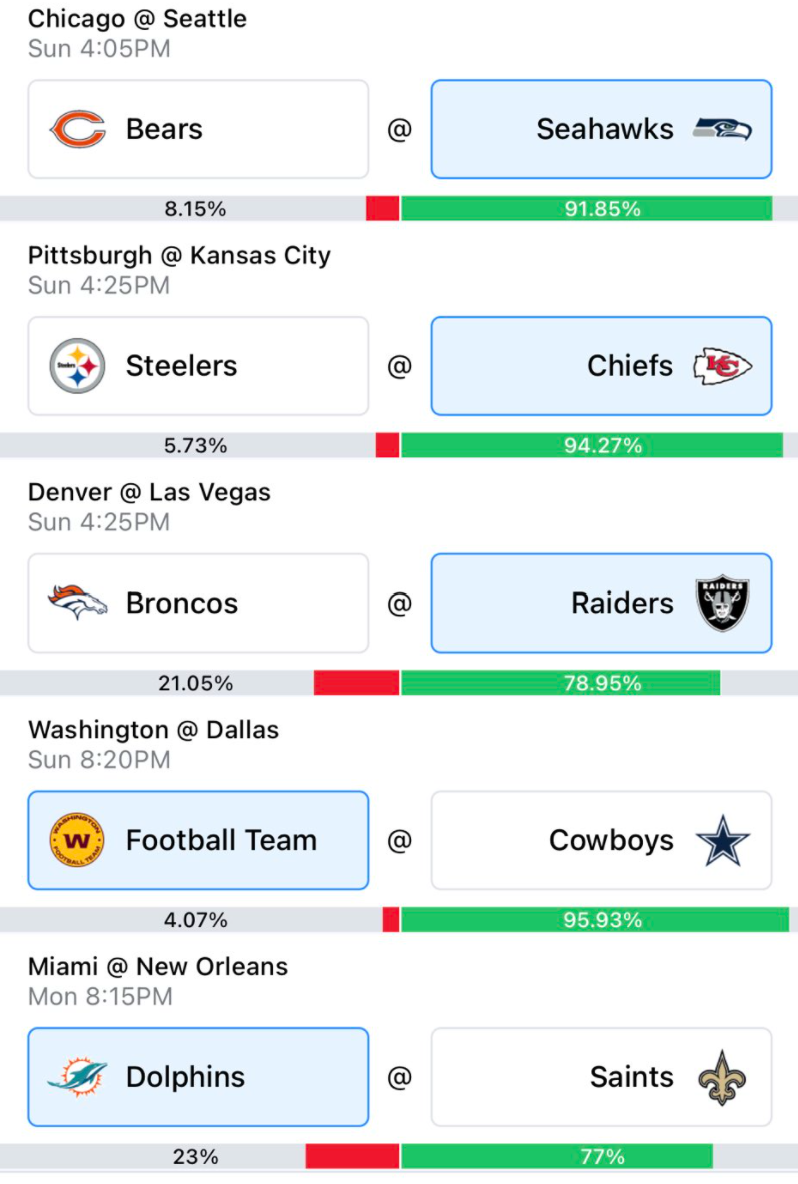Click the Saints fleur-de-lis logo
This screenshot has width=798, height=1184.
(x=723, y=1078)
